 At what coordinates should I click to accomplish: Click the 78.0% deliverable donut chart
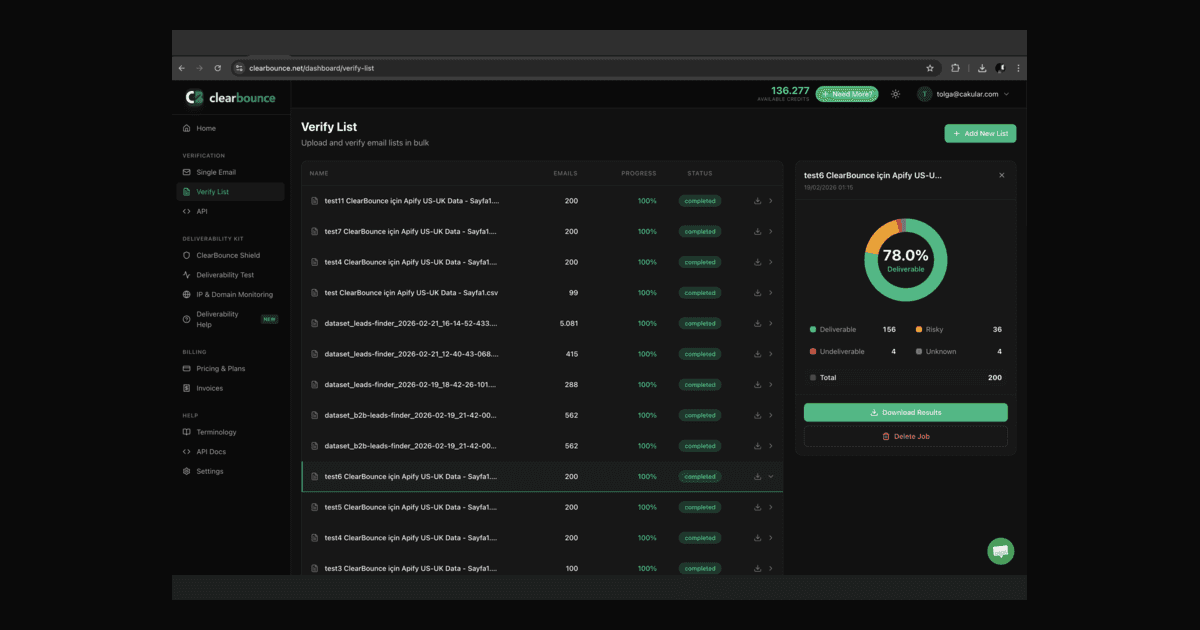pyautogui.click(x=906, y=260)
